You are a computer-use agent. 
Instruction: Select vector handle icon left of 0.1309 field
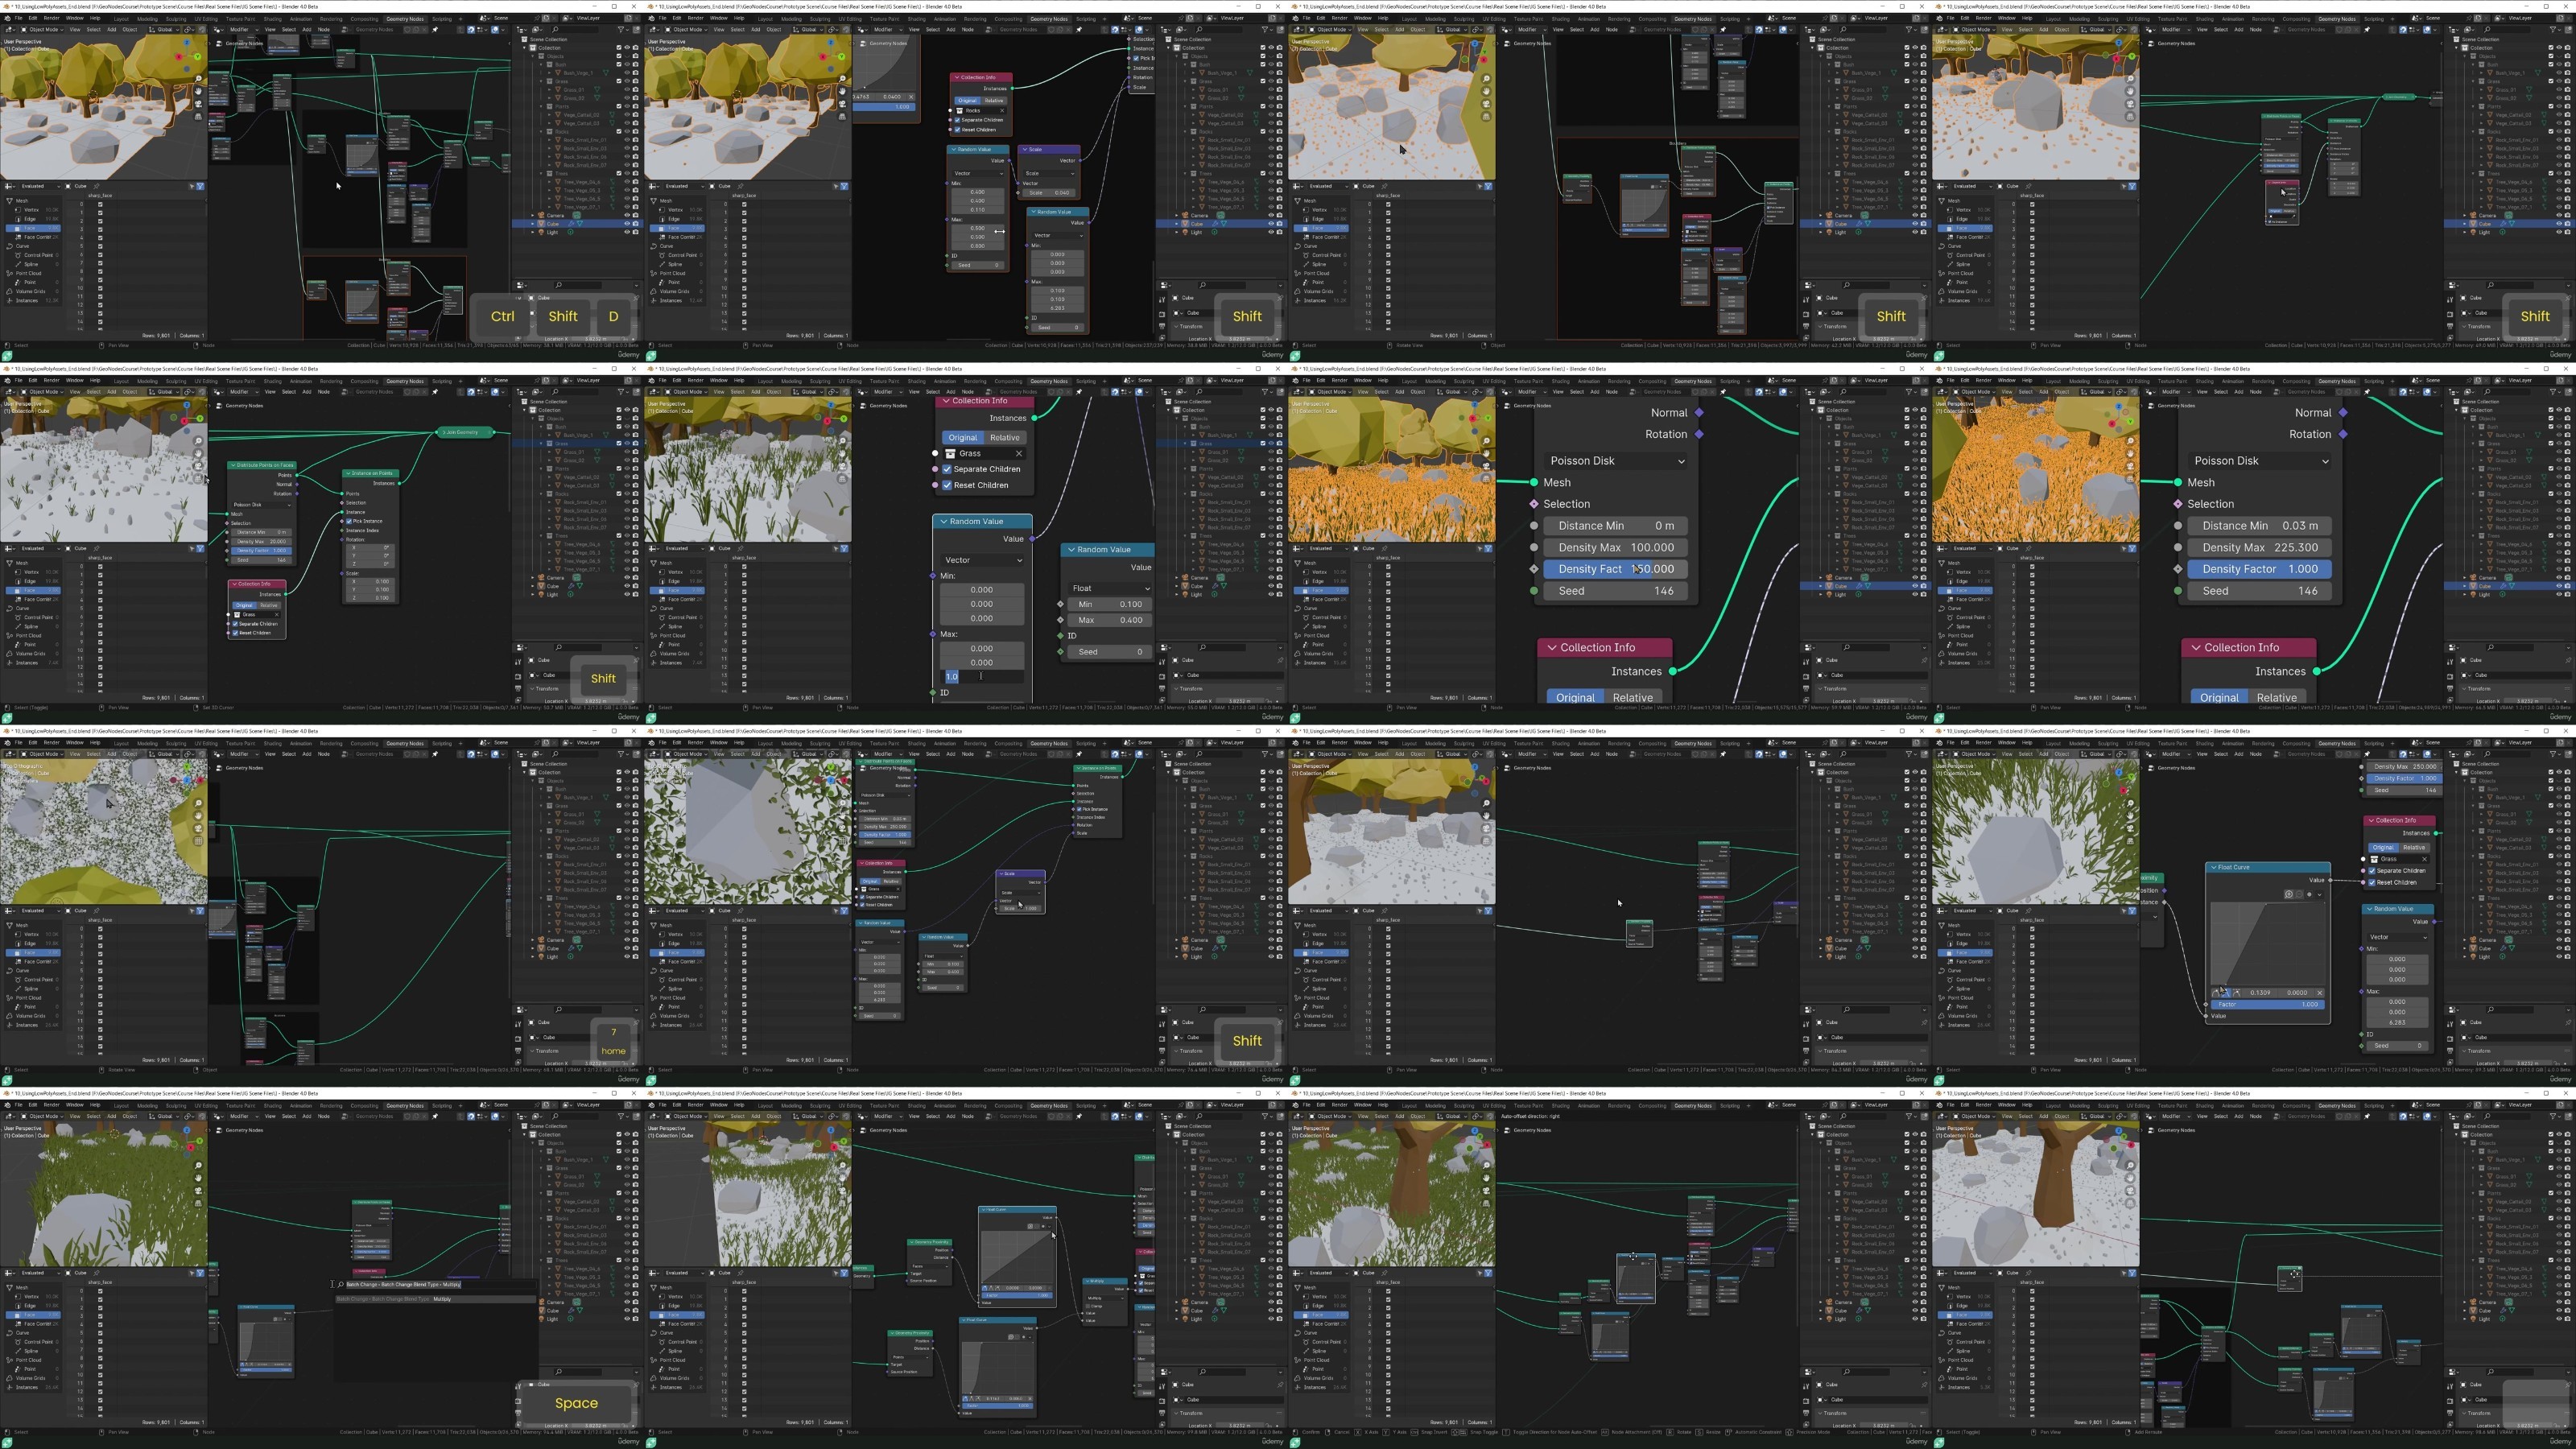pos(2227,993)
